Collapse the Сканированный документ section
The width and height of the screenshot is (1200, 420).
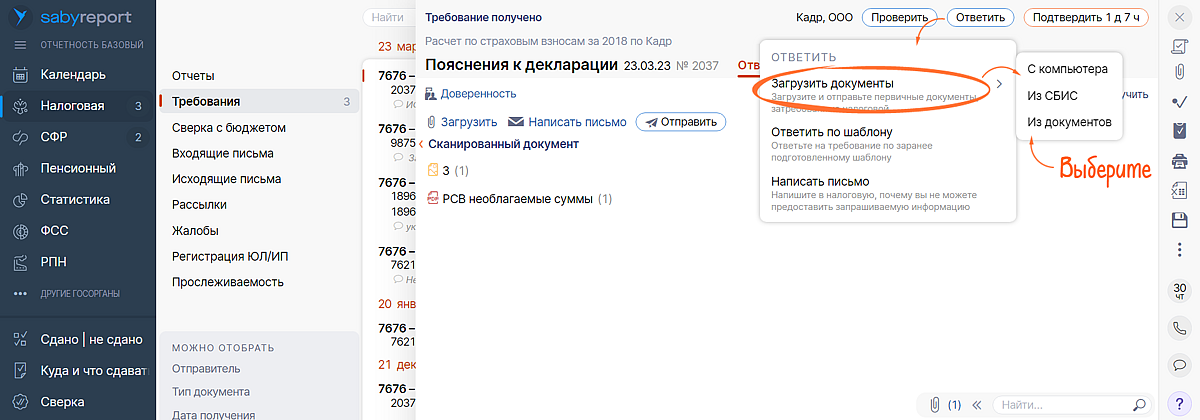[421, 144]
